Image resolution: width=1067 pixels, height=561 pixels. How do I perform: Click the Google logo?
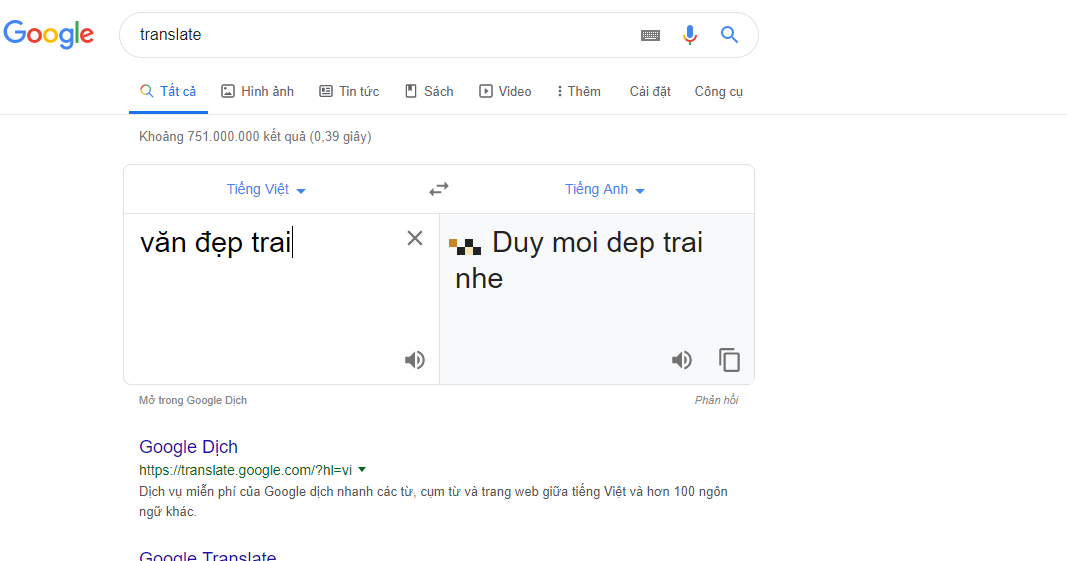click(48, 34)
